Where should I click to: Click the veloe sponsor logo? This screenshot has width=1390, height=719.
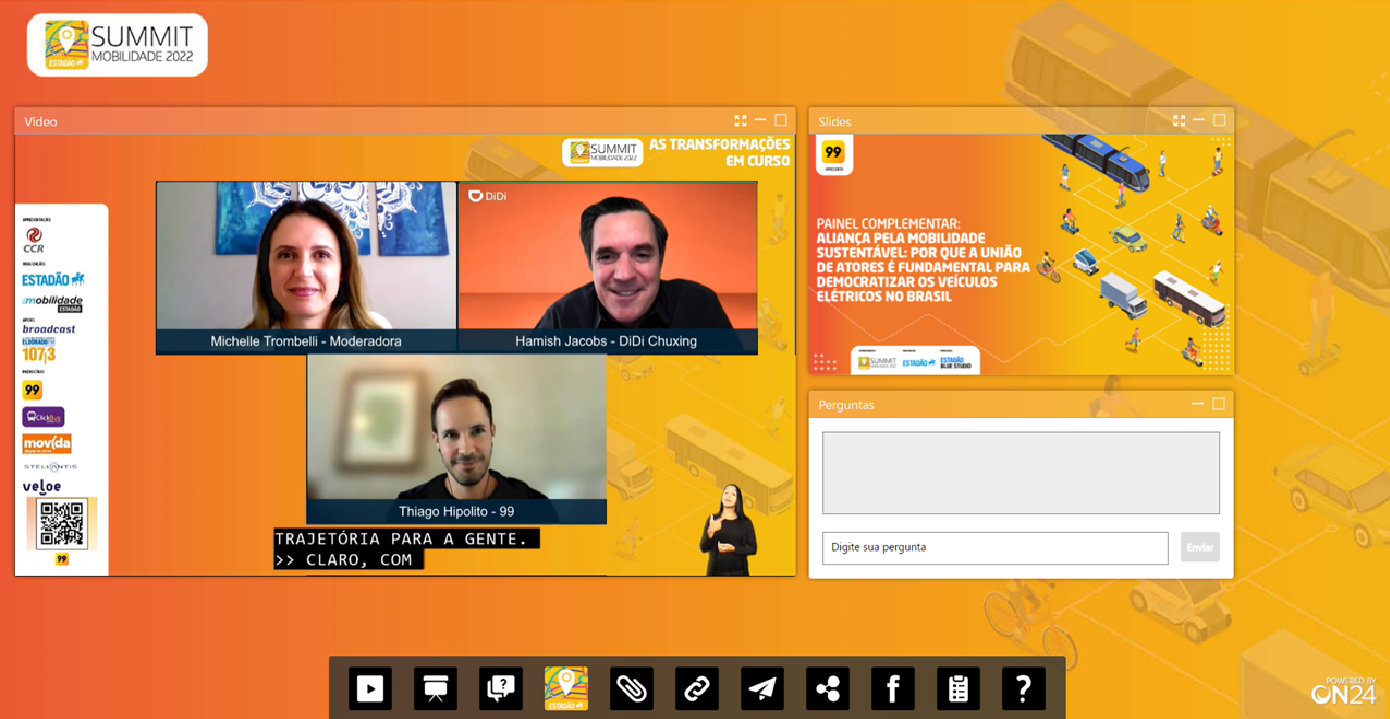tap(42, 486)
